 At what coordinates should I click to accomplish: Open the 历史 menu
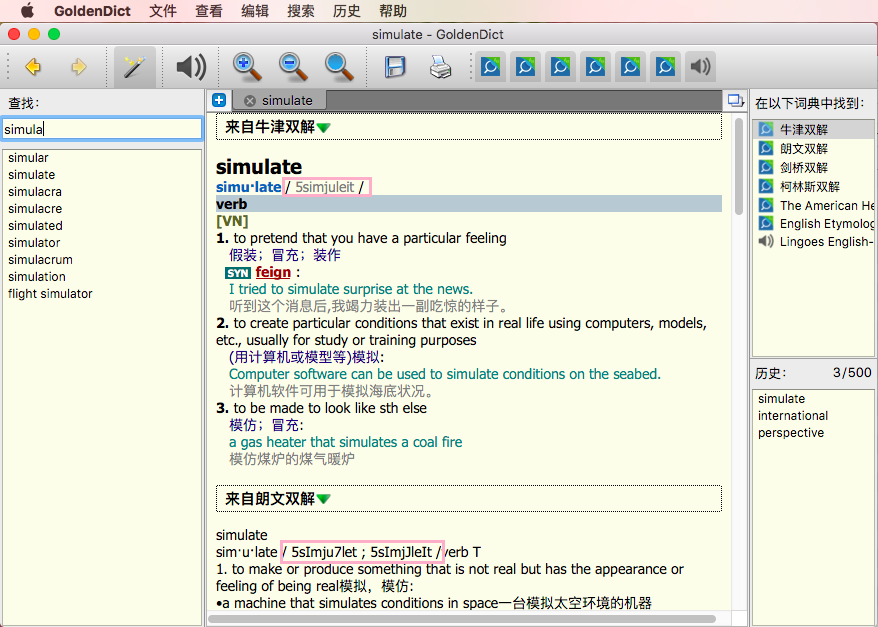coord(347,11)
